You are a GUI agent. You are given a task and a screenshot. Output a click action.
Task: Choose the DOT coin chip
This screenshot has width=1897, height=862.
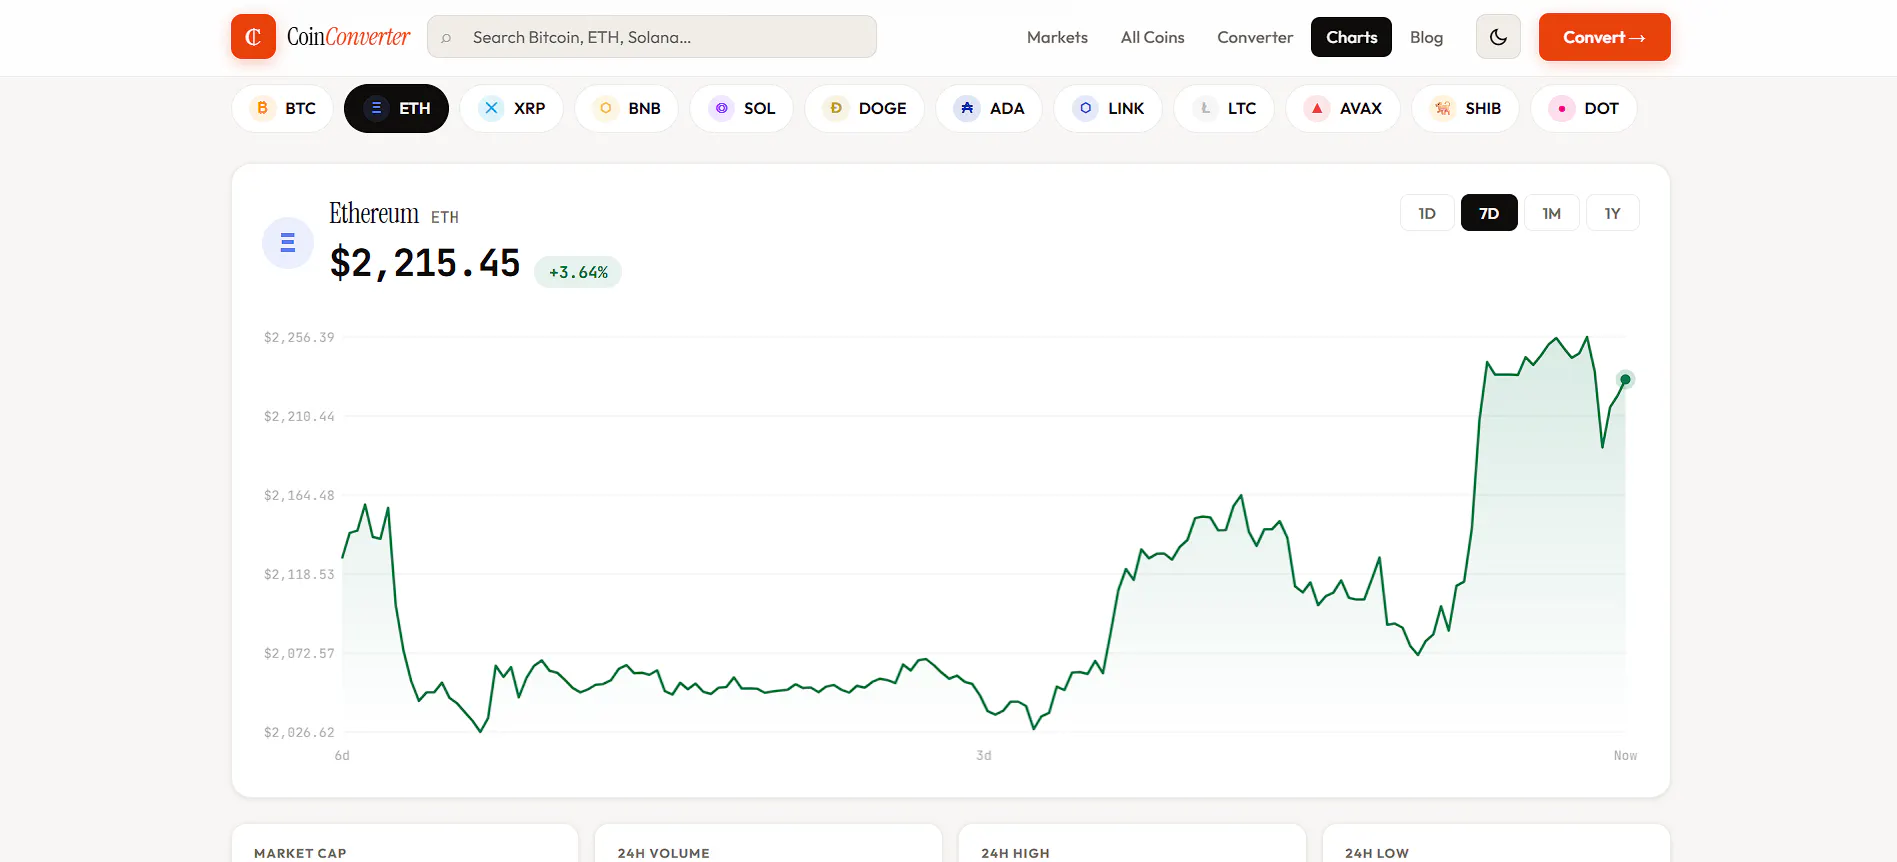[x=1584, y=108]
